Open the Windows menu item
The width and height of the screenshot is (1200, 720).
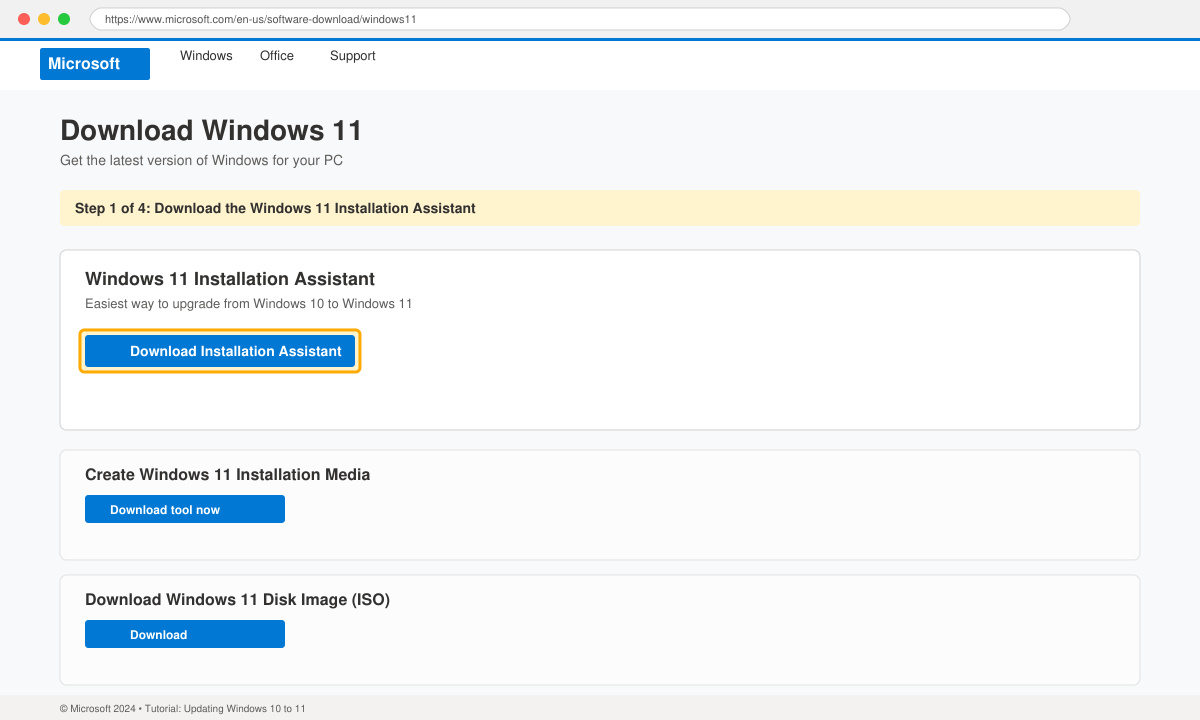point(206,56)
